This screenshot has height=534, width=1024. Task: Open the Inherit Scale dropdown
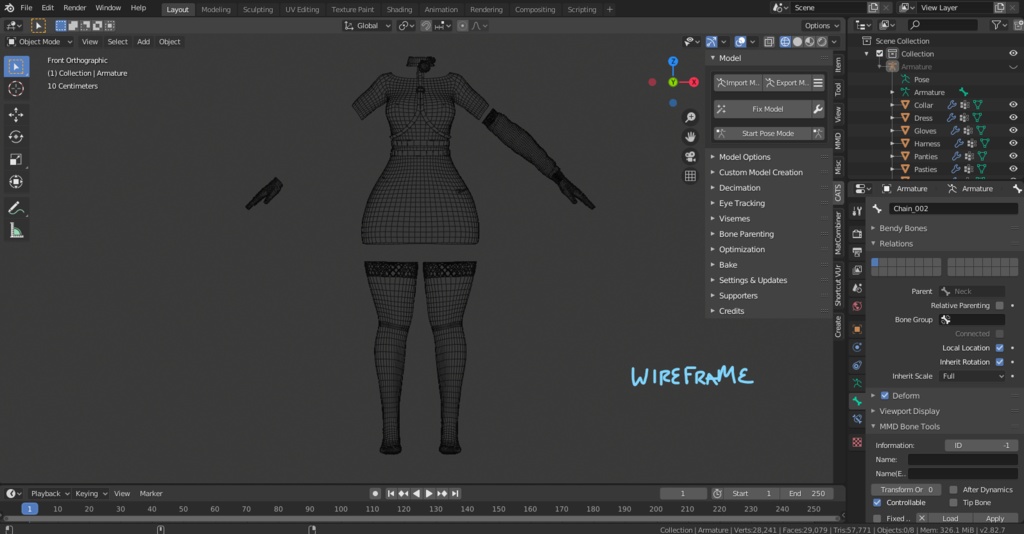971,376
